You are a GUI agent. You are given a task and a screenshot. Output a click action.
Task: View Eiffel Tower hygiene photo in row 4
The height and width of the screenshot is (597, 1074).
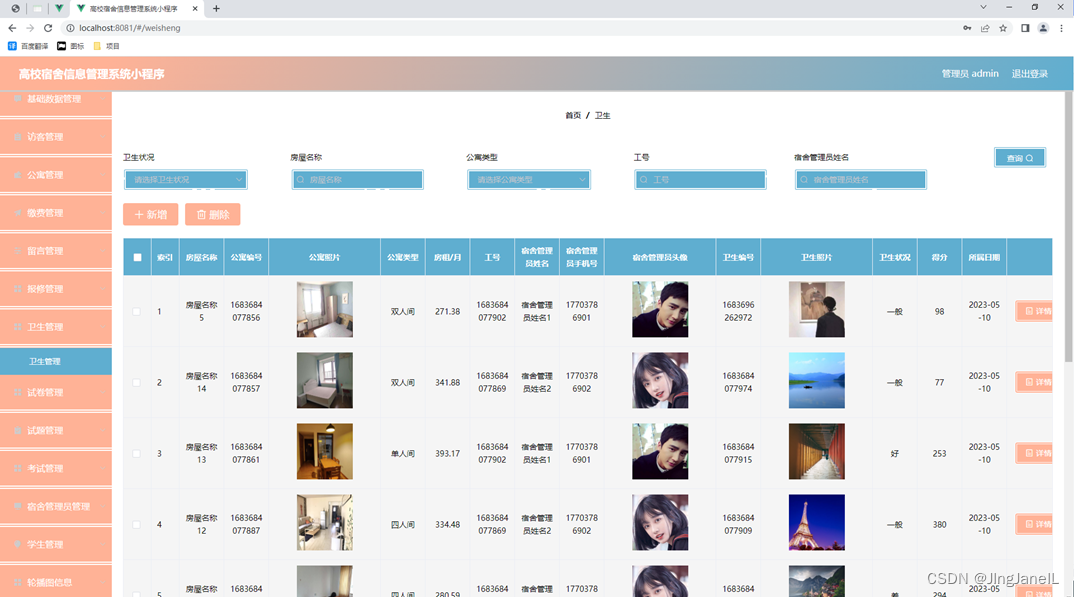click(x=816, y=522)
